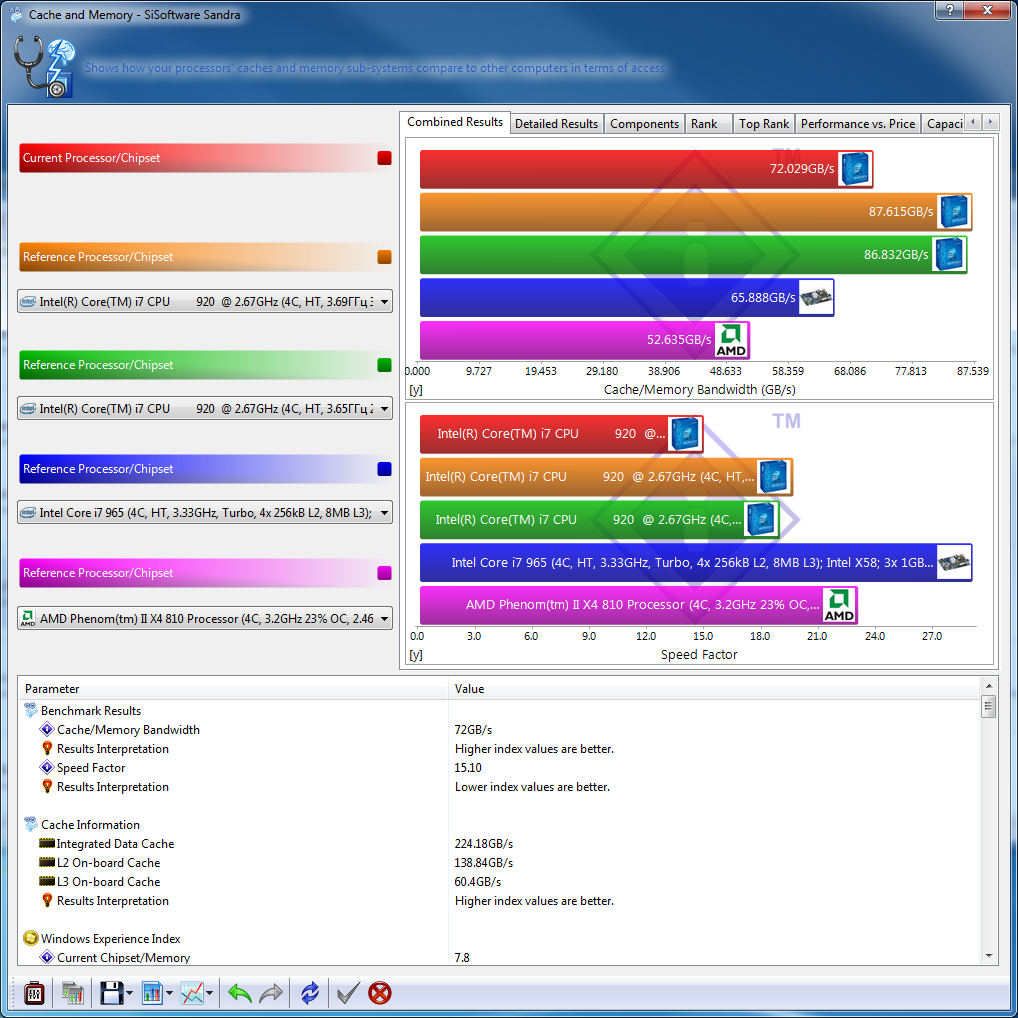Image resolution: width=1018 pixels, height=1018 pixels.
Task: Click the green back arrow icon
Action: [x=240, y=993]
